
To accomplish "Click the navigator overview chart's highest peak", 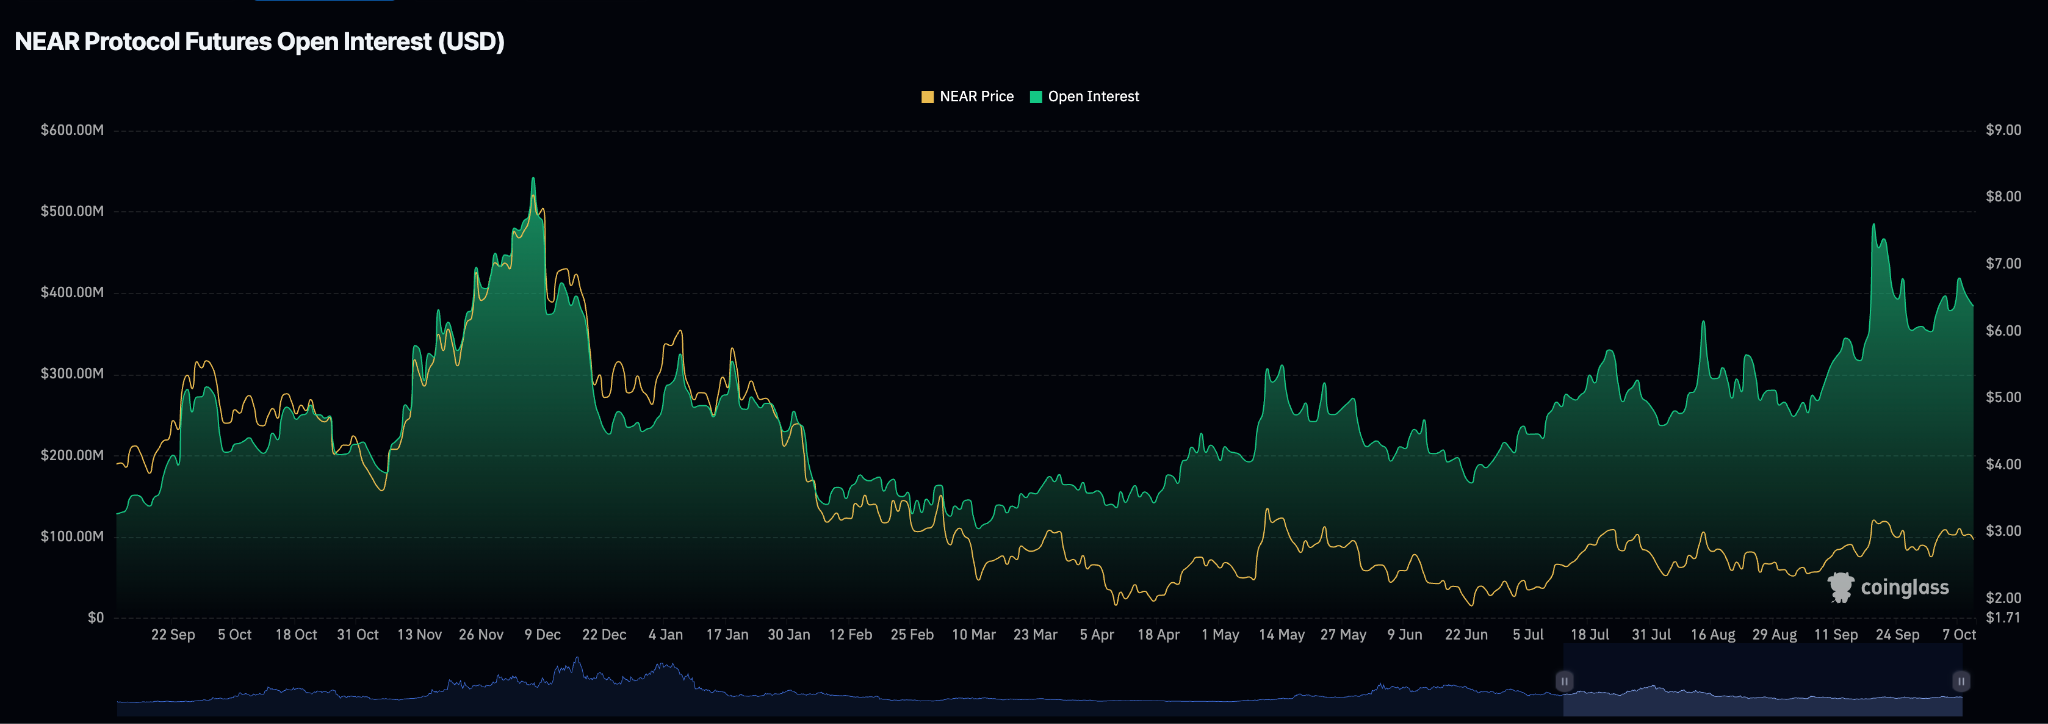I will tap(577, 659).
